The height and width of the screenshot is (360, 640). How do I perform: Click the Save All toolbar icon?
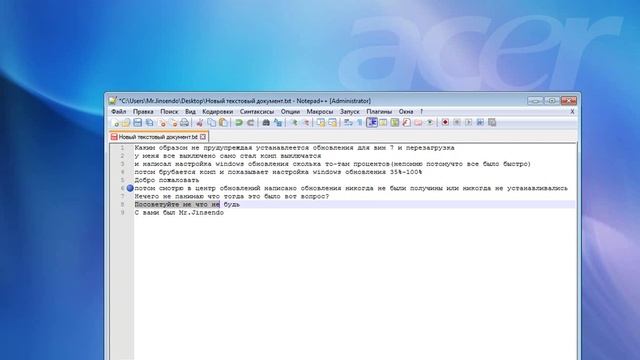coord(150,122)
